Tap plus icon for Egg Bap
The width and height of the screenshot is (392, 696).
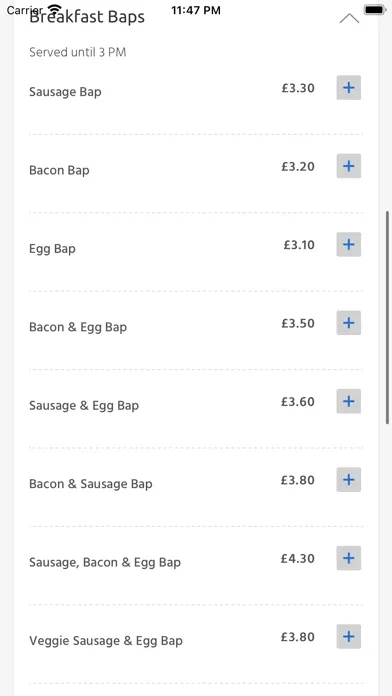[348, 245]
